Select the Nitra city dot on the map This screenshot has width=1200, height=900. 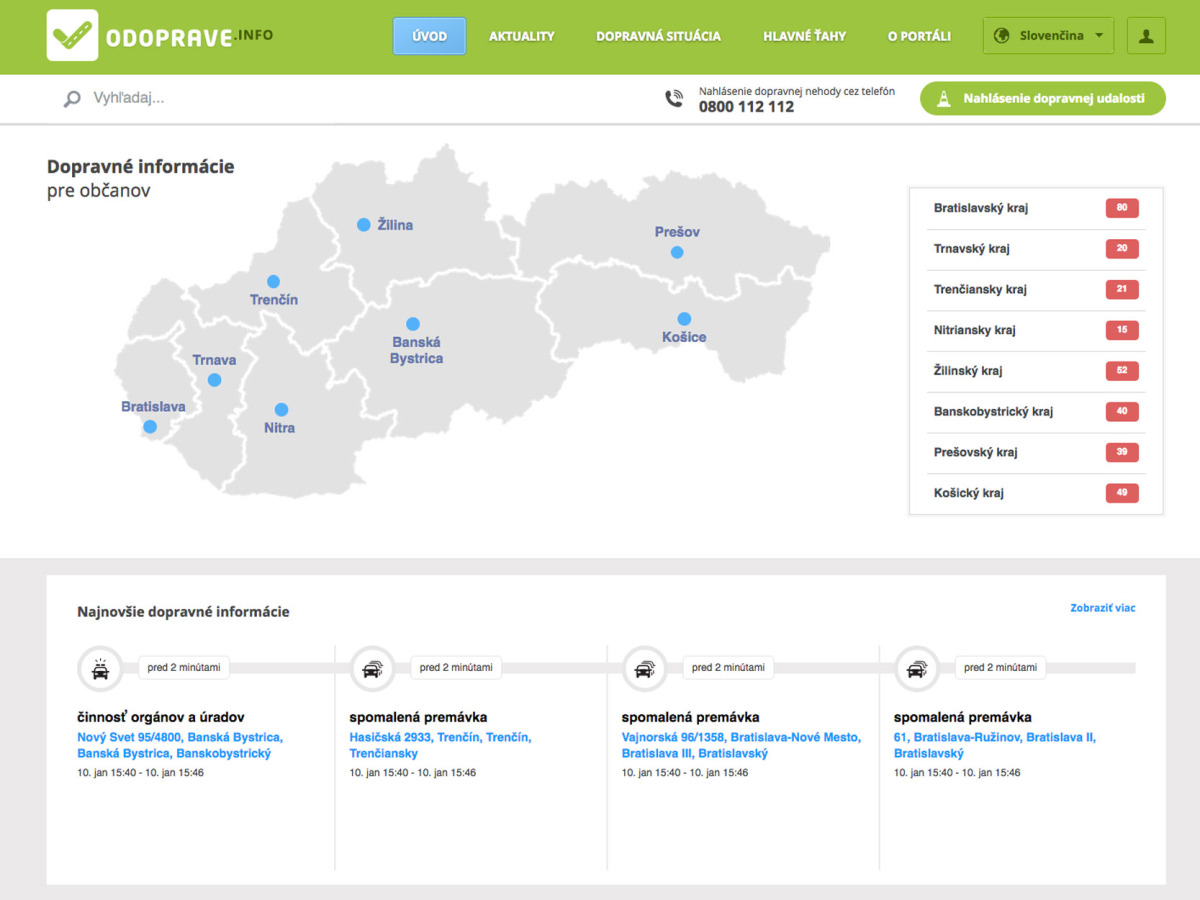tap(281, 410)
